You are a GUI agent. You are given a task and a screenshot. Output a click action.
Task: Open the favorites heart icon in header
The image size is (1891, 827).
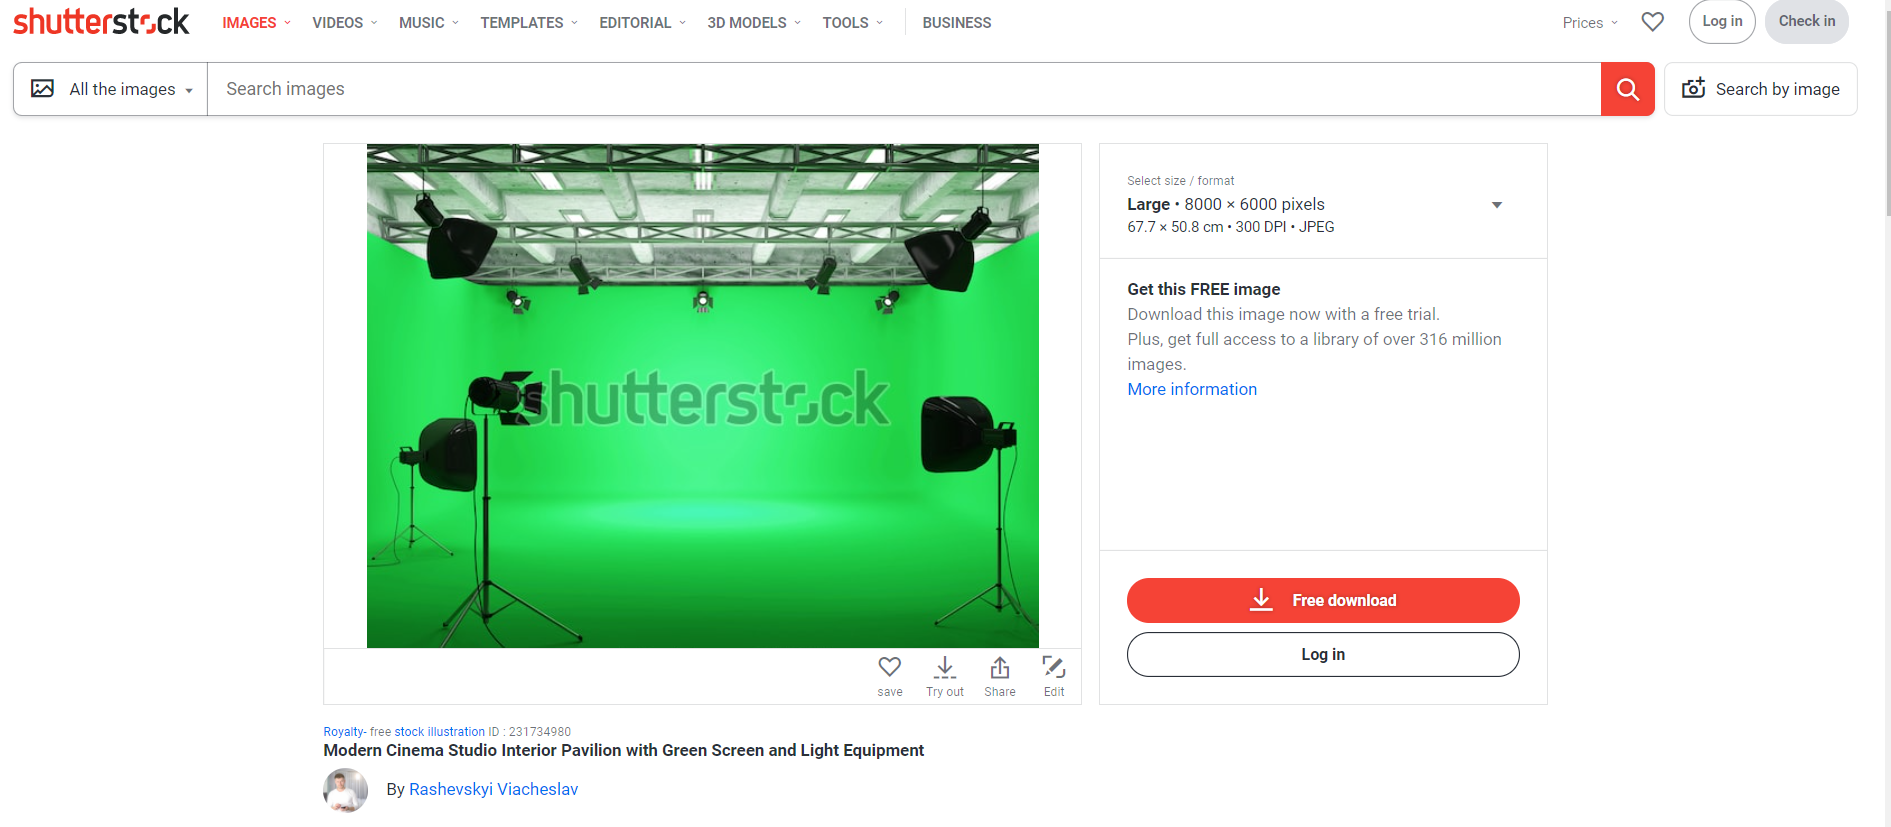[1652, 22]
